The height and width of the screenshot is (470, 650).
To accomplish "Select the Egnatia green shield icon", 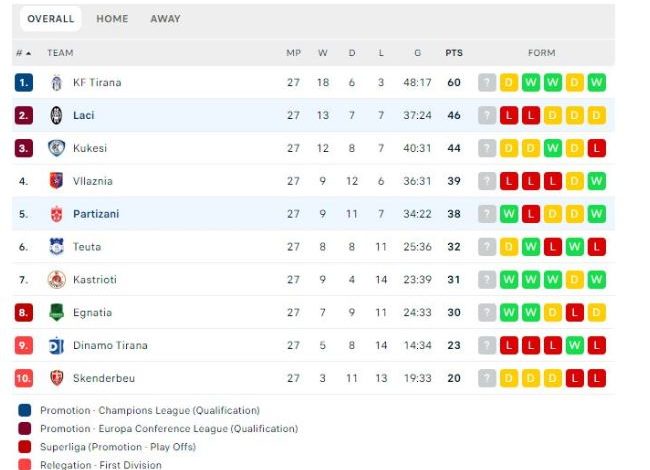I will [x=56, y=313].
